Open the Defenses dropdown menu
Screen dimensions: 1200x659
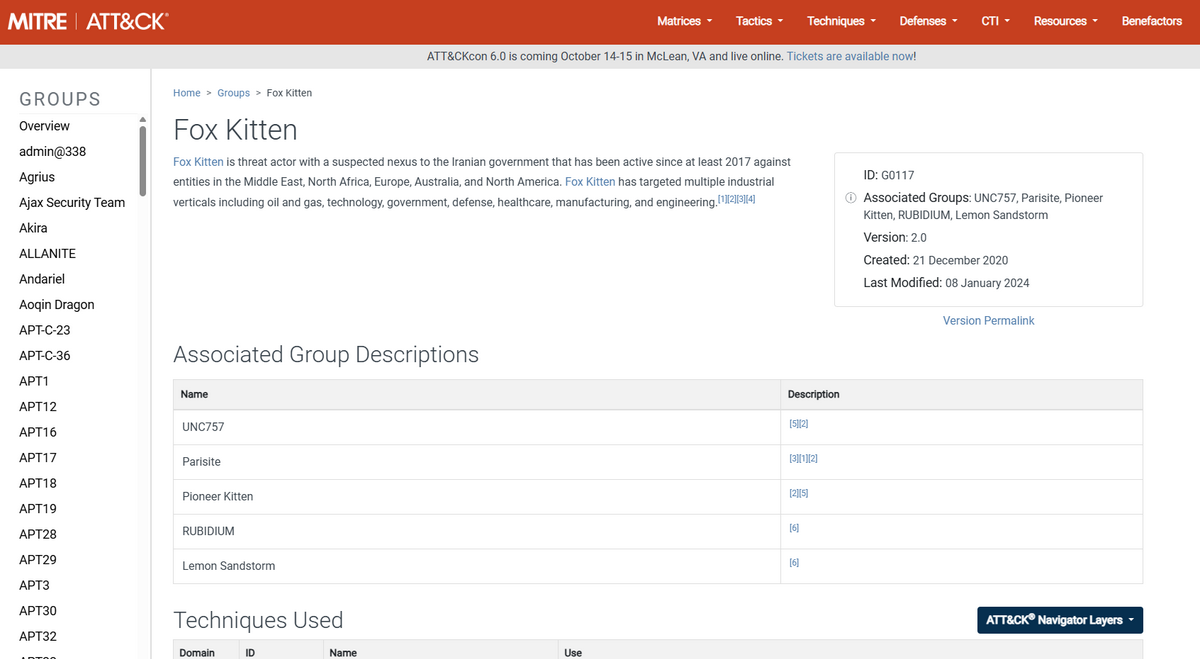(929, 21)
